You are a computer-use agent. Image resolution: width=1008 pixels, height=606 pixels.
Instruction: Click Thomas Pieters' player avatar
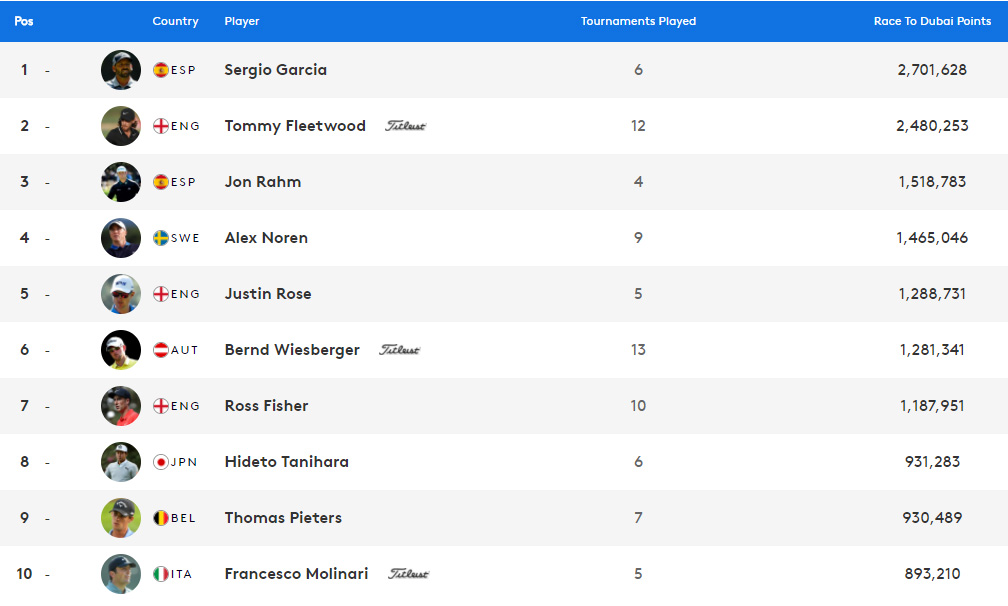(121, 518)
